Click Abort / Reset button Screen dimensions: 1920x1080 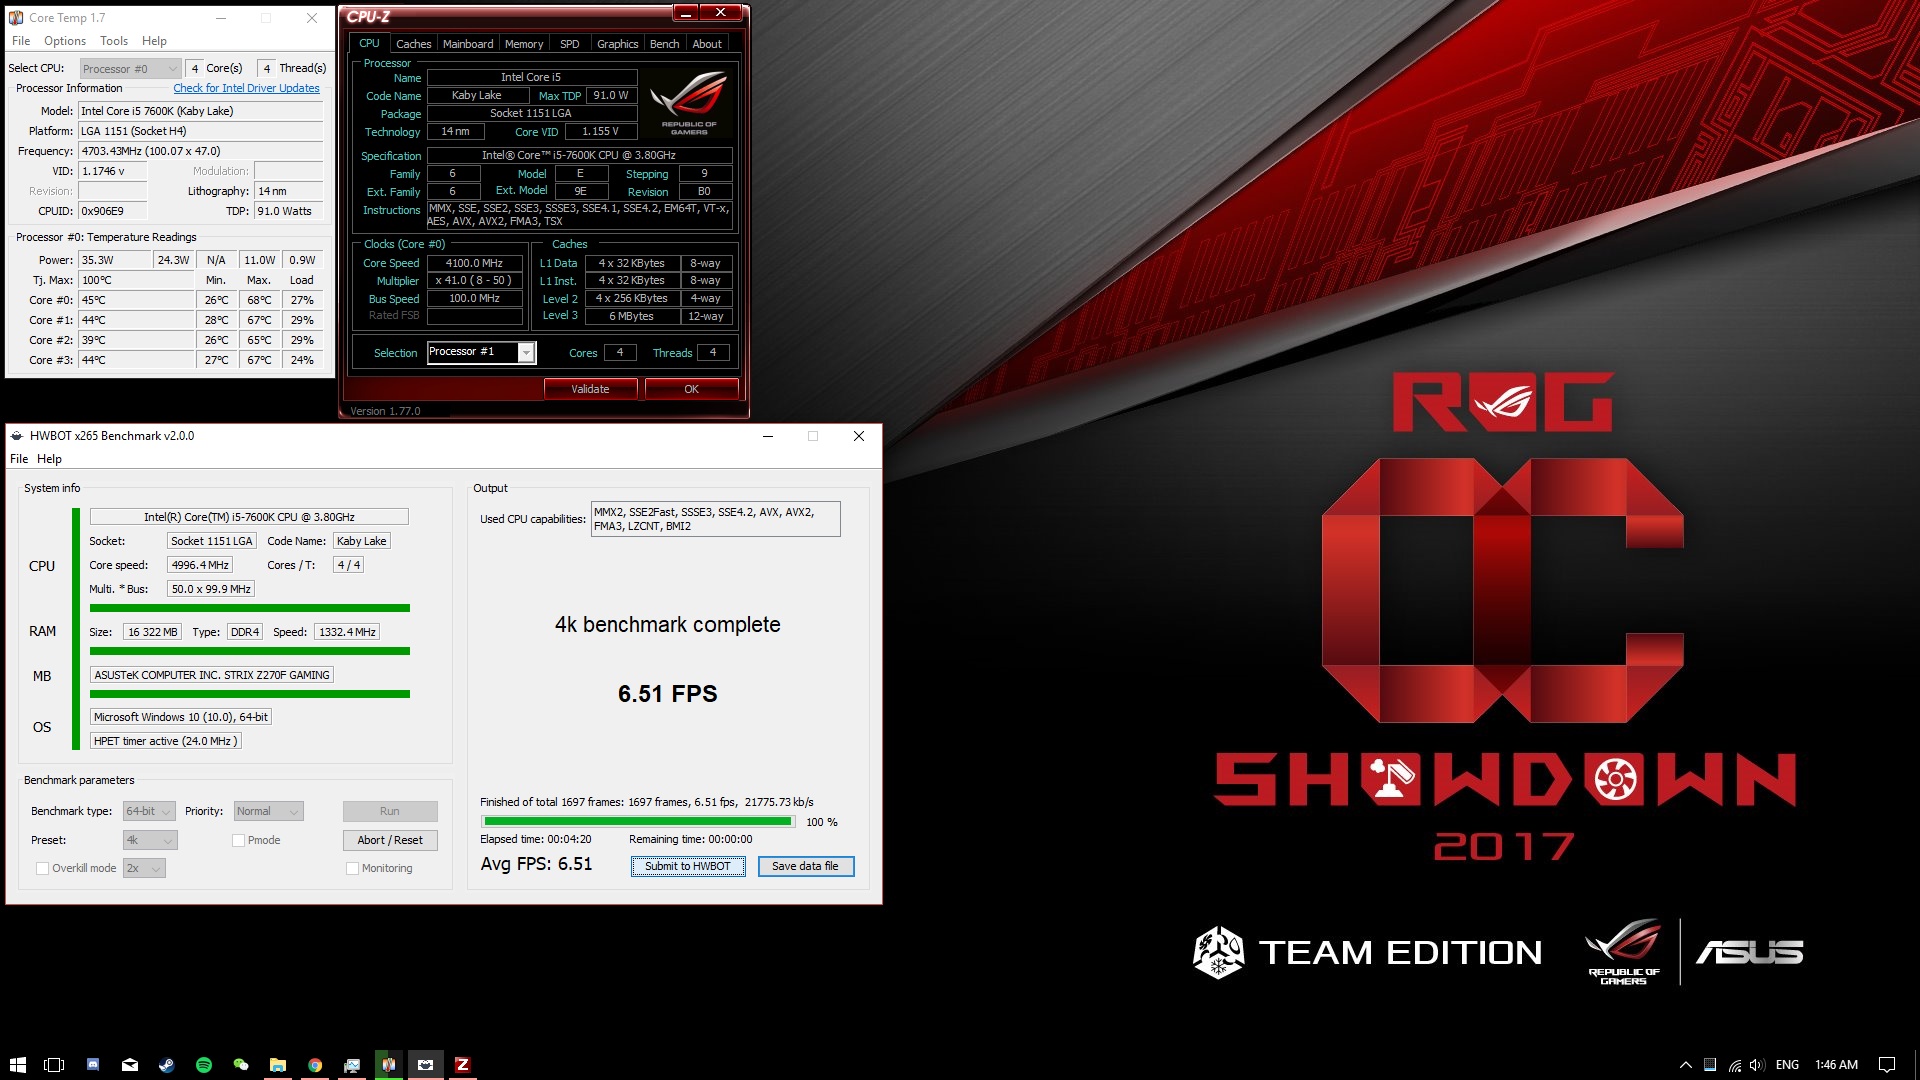click(x=390, y=840)
